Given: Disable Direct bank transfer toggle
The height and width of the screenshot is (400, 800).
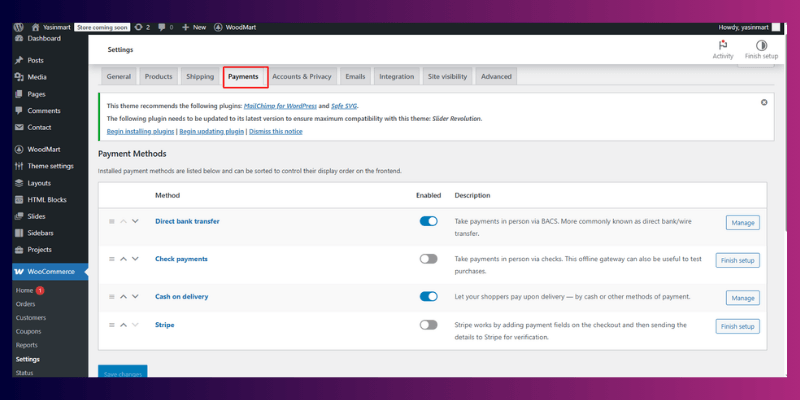Looking at the screenshot, I should pyautogui.click(x=429, y=221).
